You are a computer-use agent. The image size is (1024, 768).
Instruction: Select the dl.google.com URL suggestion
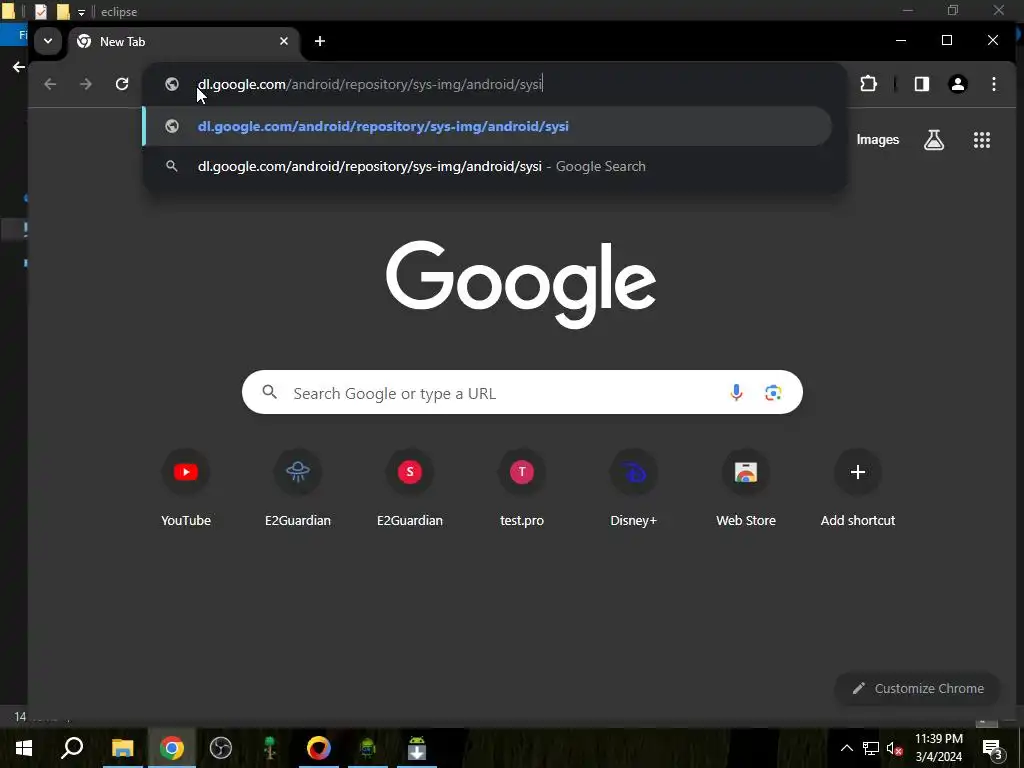pyautogui.click(x=487, y=126)
